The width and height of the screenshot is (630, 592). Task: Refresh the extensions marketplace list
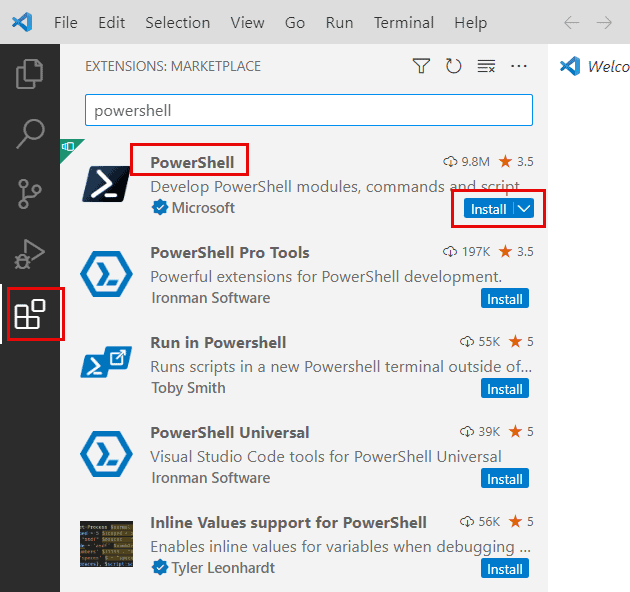point(454,66)
